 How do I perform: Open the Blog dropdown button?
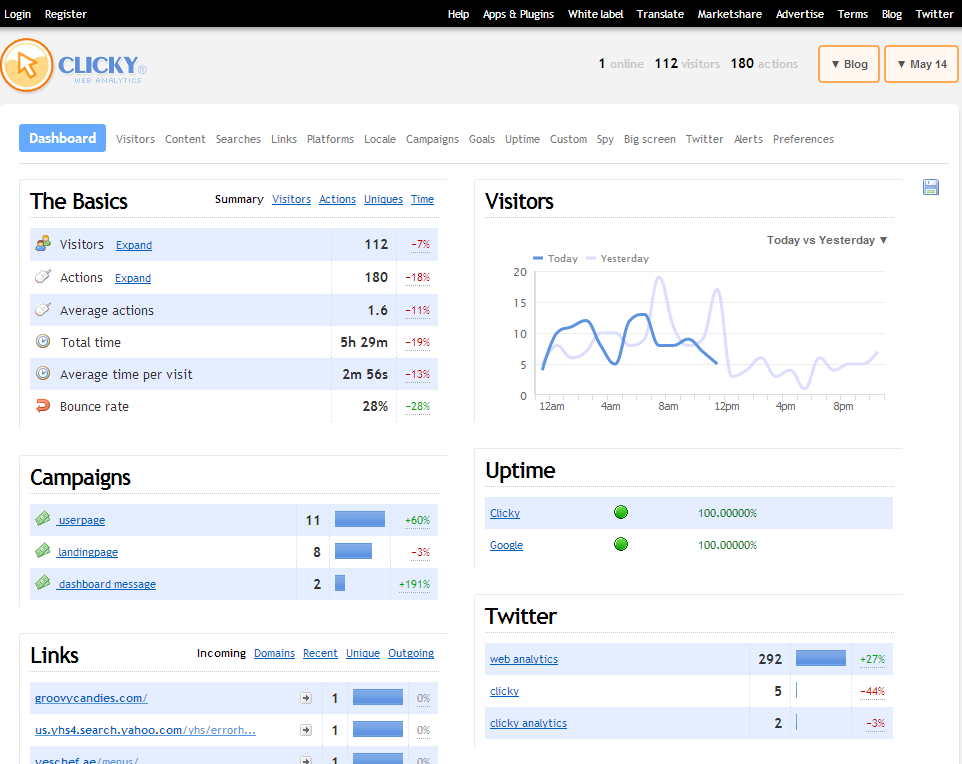849,64
